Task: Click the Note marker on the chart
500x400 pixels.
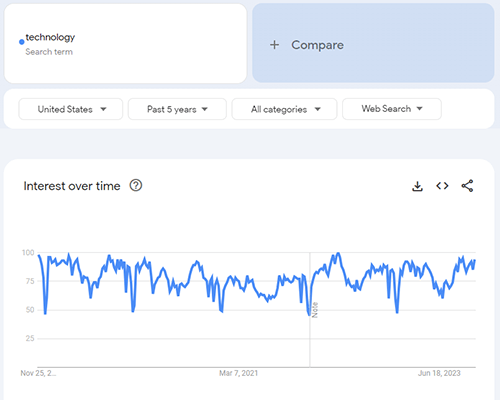Action: (x=315, y=310)
